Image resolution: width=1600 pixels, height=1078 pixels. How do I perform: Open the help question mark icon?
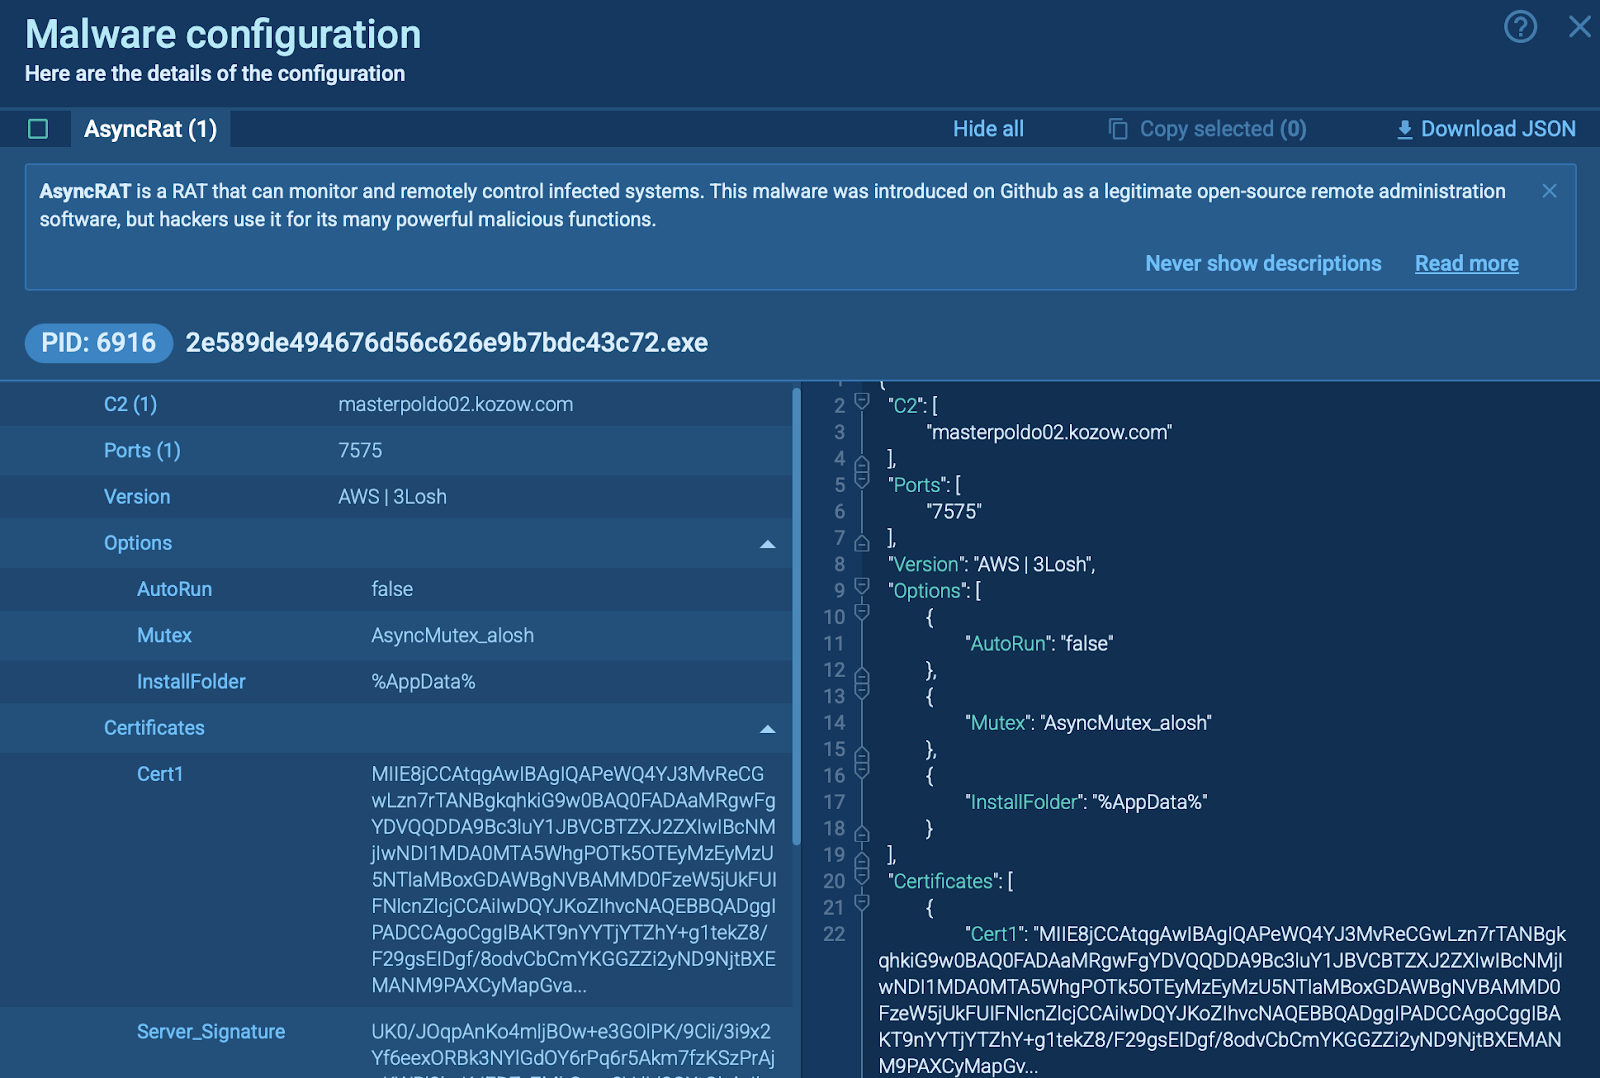(1520, 27)
